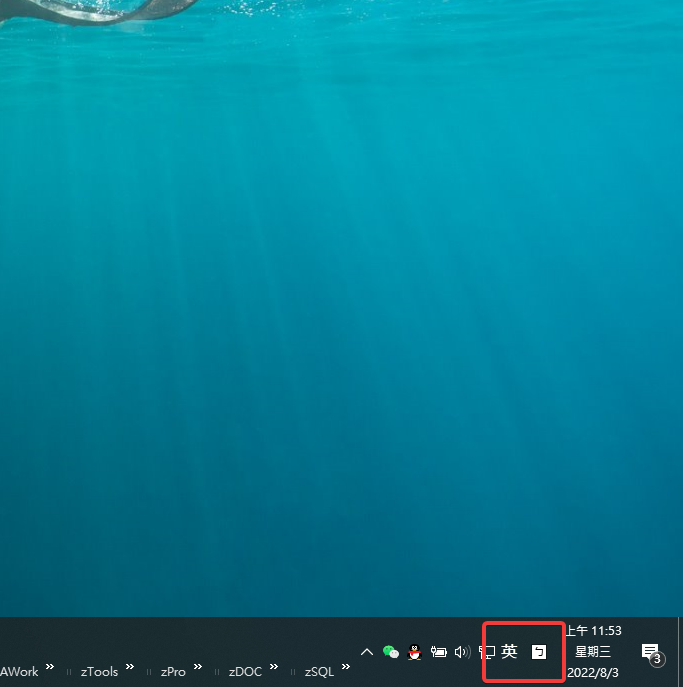This screenshot has width=683, height=687.
Task: Expand the zPro toolbar chevron
Action: (198, 667)
